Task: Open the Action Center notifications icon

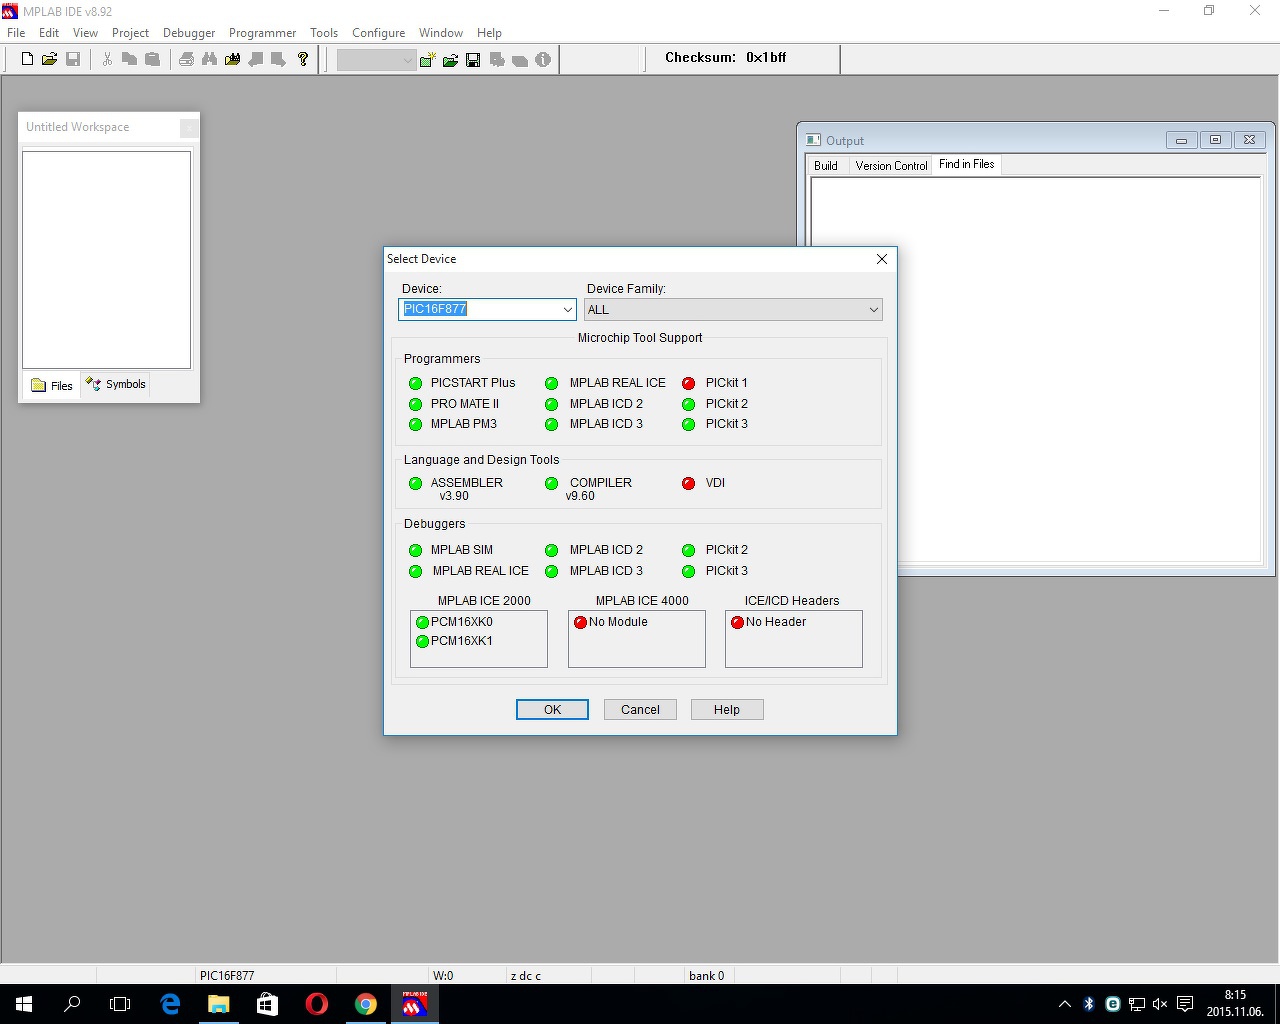Action: (x=1185, y=1004)
